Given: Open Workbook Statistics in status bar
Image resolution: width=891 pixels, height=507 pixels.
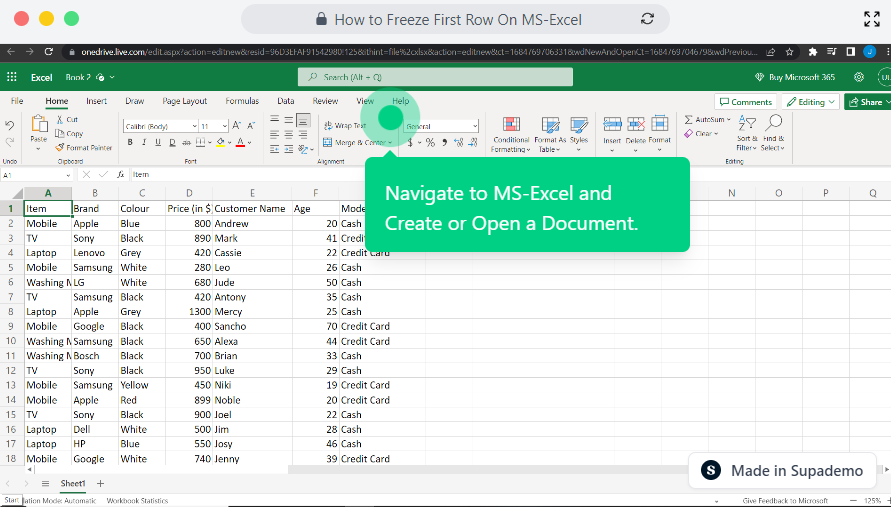Looking at the screenshot, I should [x=138, y=501].
